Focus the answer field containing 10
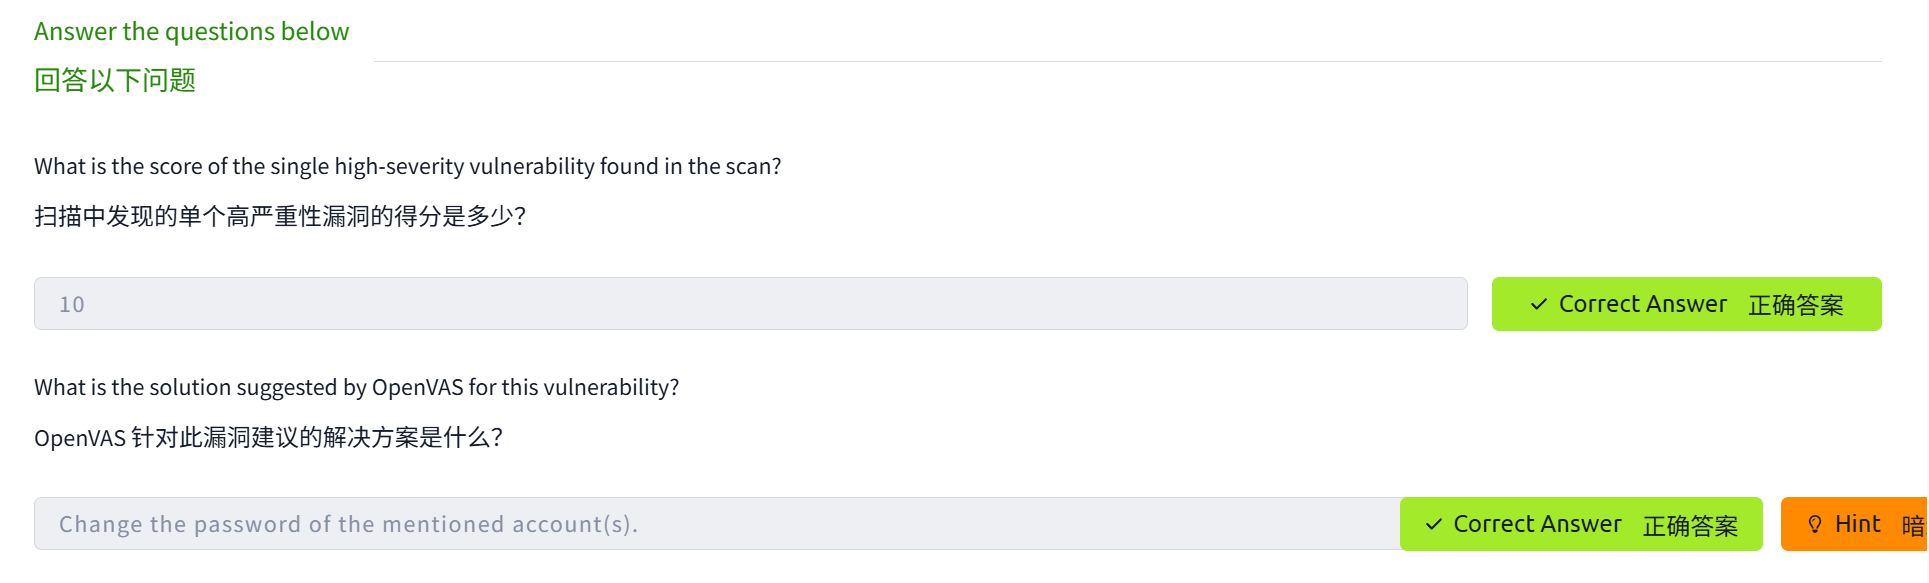Viewport: 1929px width, 583px height. (x=750, y=304)
